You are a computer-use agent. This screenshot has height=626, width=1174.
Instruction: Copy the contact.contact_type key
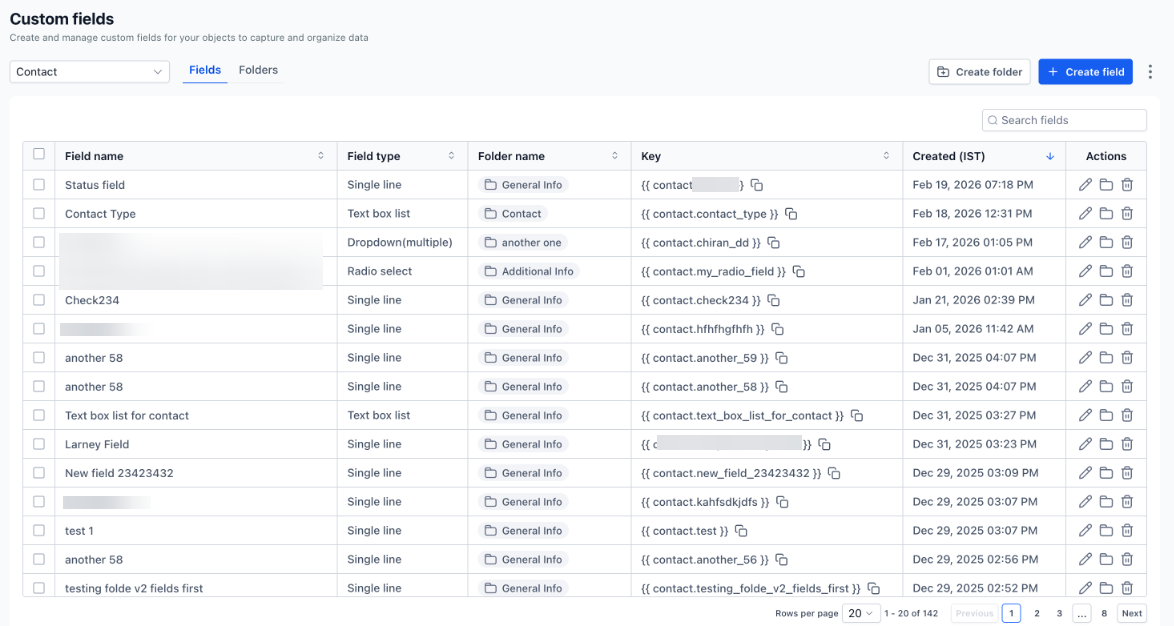pyautogui.click(x=791, y=214)
